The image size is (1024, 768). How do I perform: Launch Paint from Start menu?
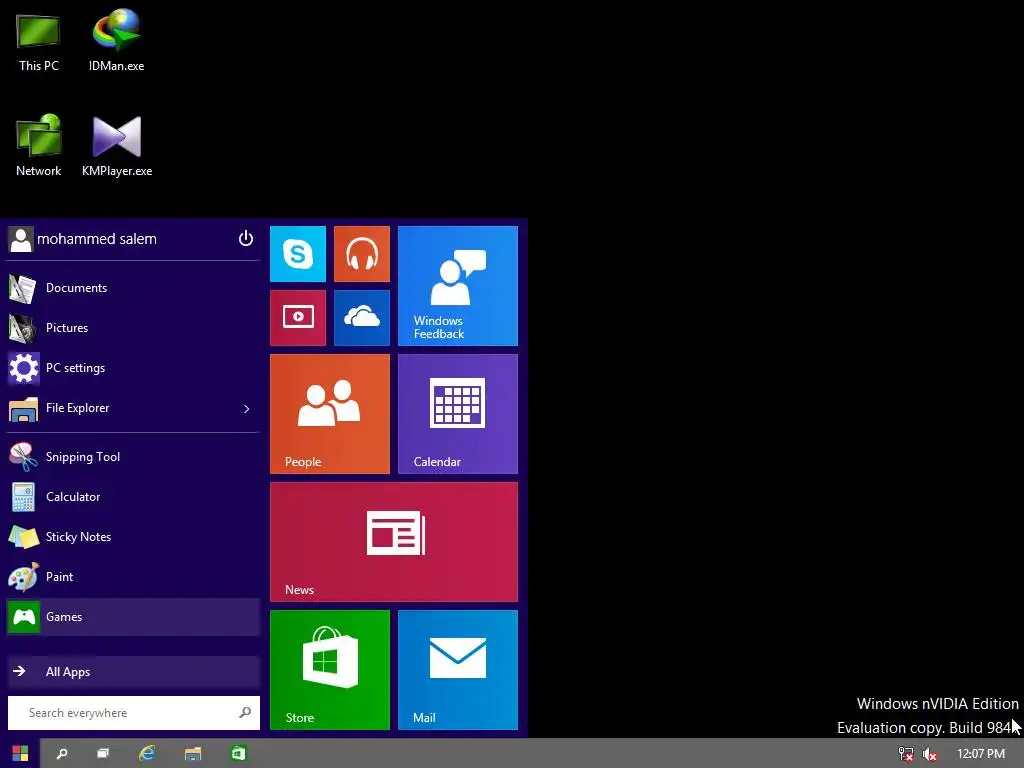(x=133, y=577)
